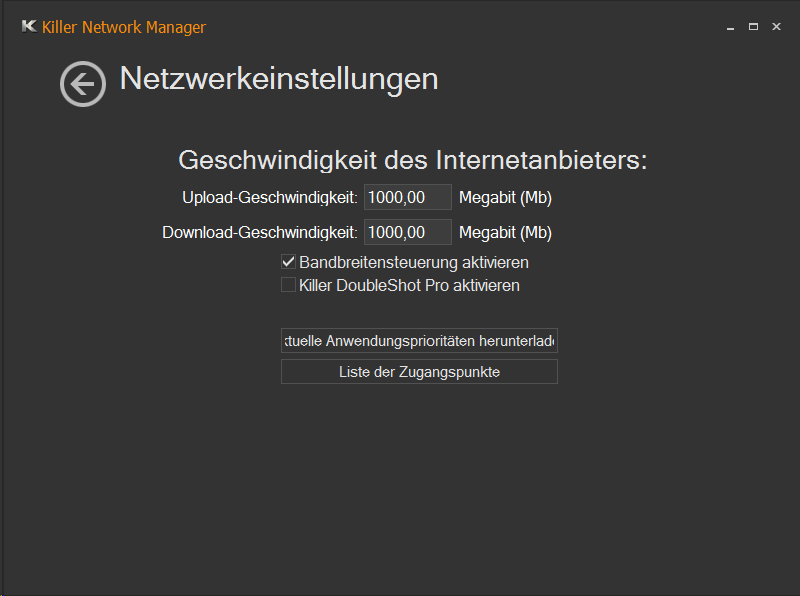
Task: Click the Upload-Geschwindigkeit label
Action: (270, 197)
